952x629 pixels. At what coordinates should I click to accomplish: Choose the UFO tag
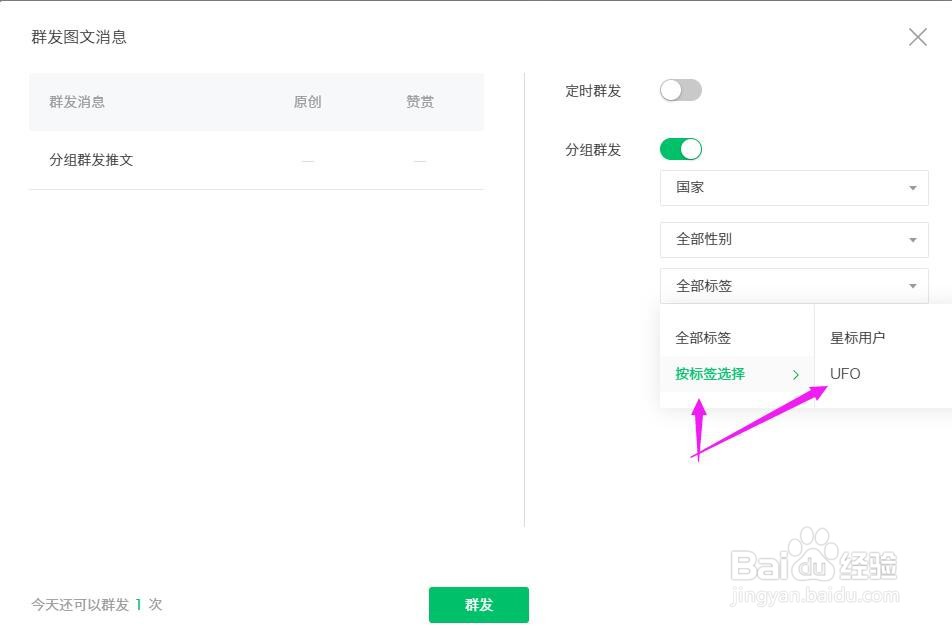tap(845, 374)
